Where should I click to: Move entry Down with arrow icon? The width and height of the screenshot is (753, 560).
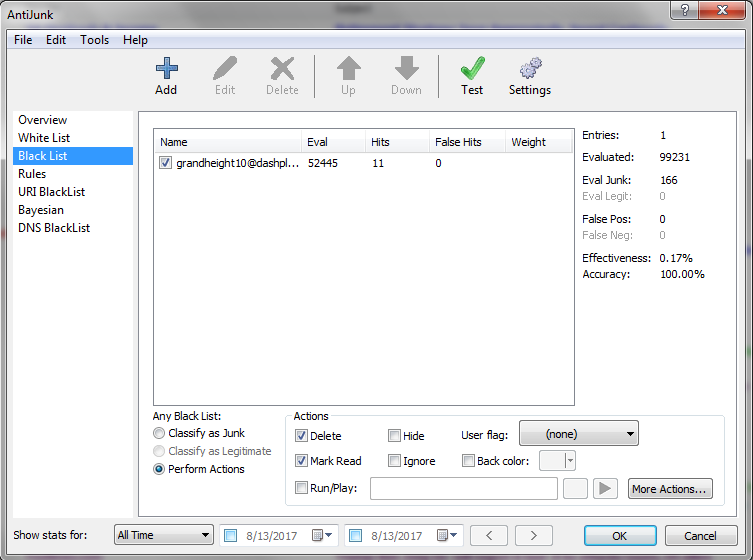point(407,68)
